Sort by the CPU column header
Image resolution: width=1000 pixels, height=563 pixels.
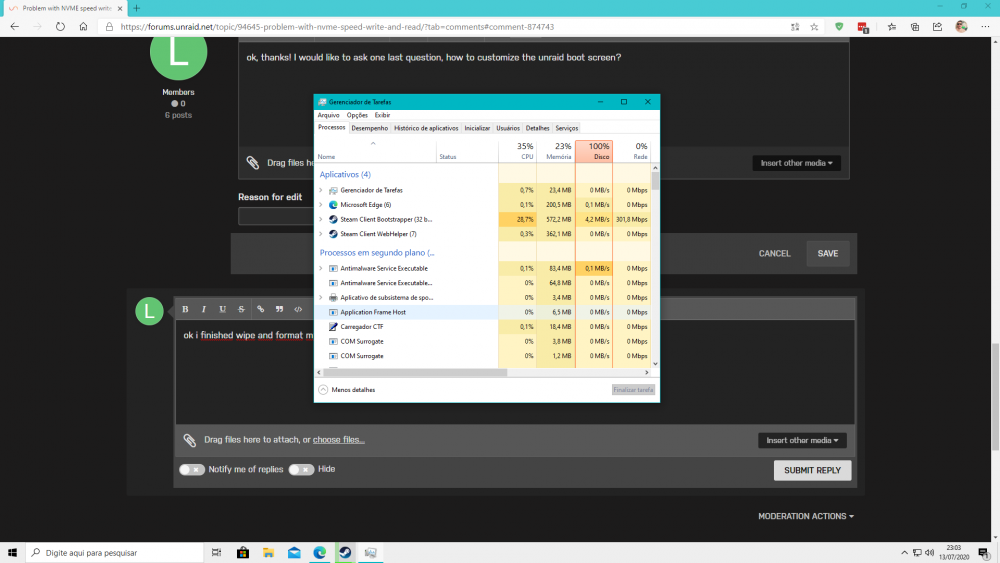517,151
